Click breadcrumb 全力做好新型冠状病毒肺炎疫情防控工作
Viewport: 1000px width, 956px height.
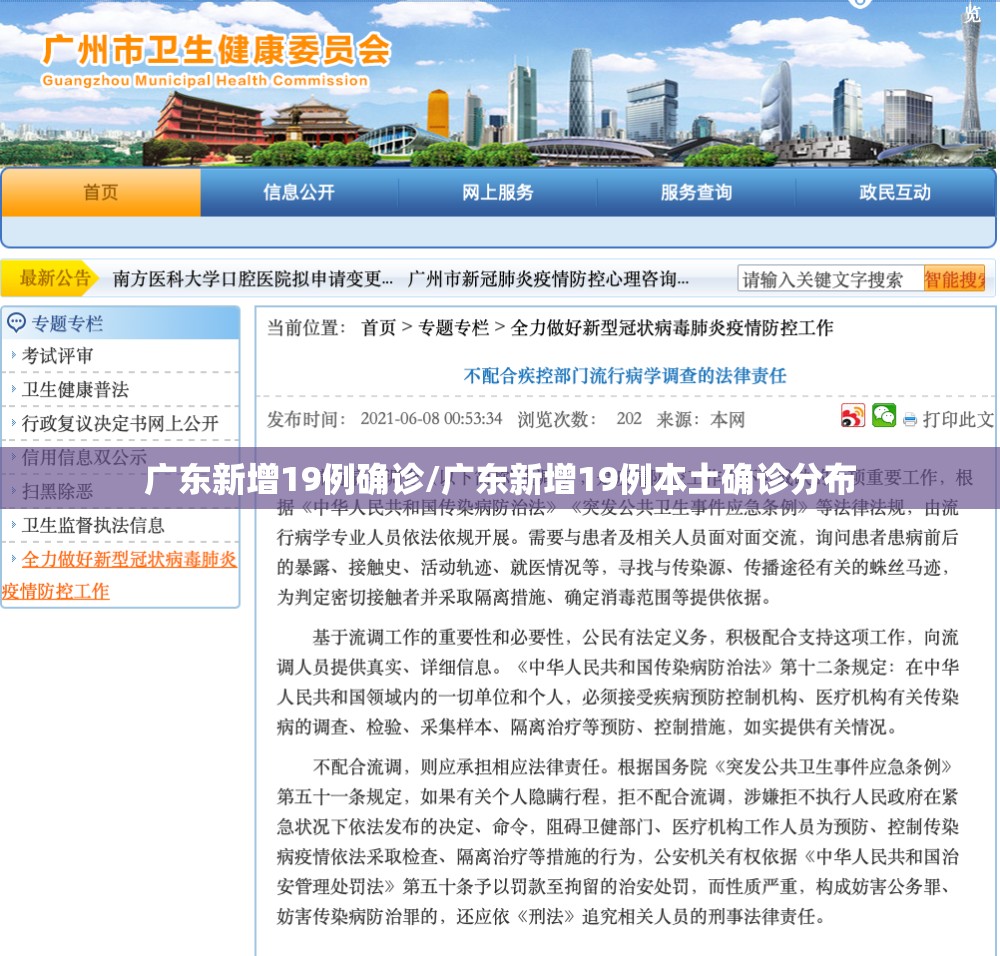coord(672,328)
